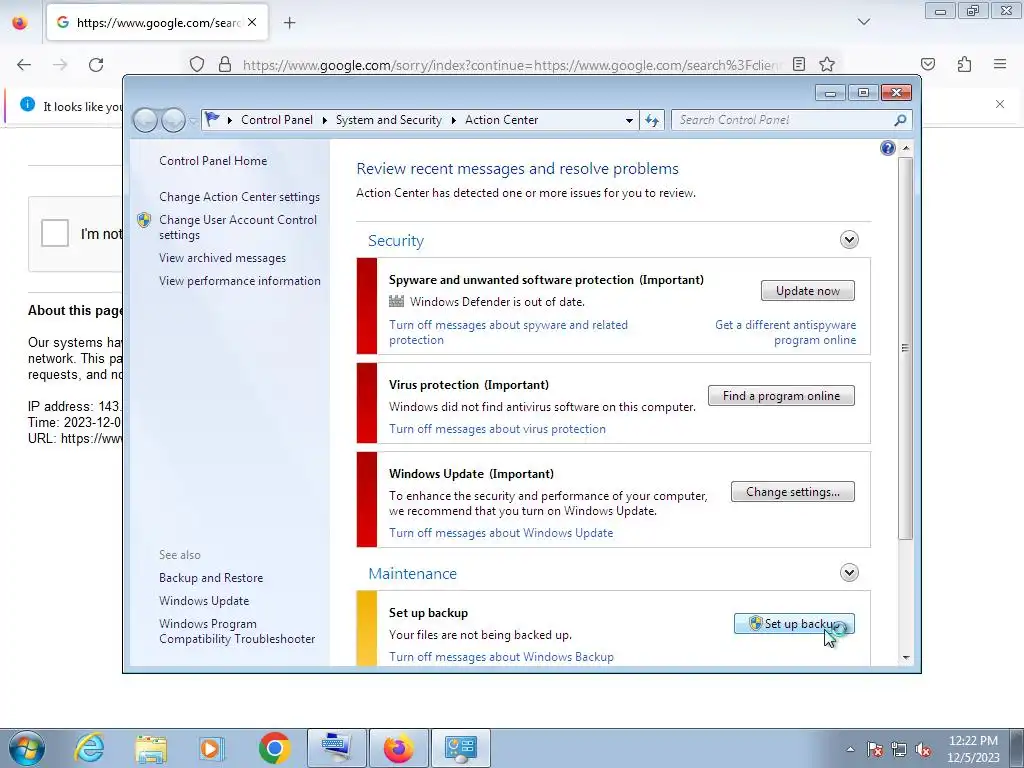Click Action Center breadcrumb
This screenshot has width=1024, height=768.
(x=502, y=120)
